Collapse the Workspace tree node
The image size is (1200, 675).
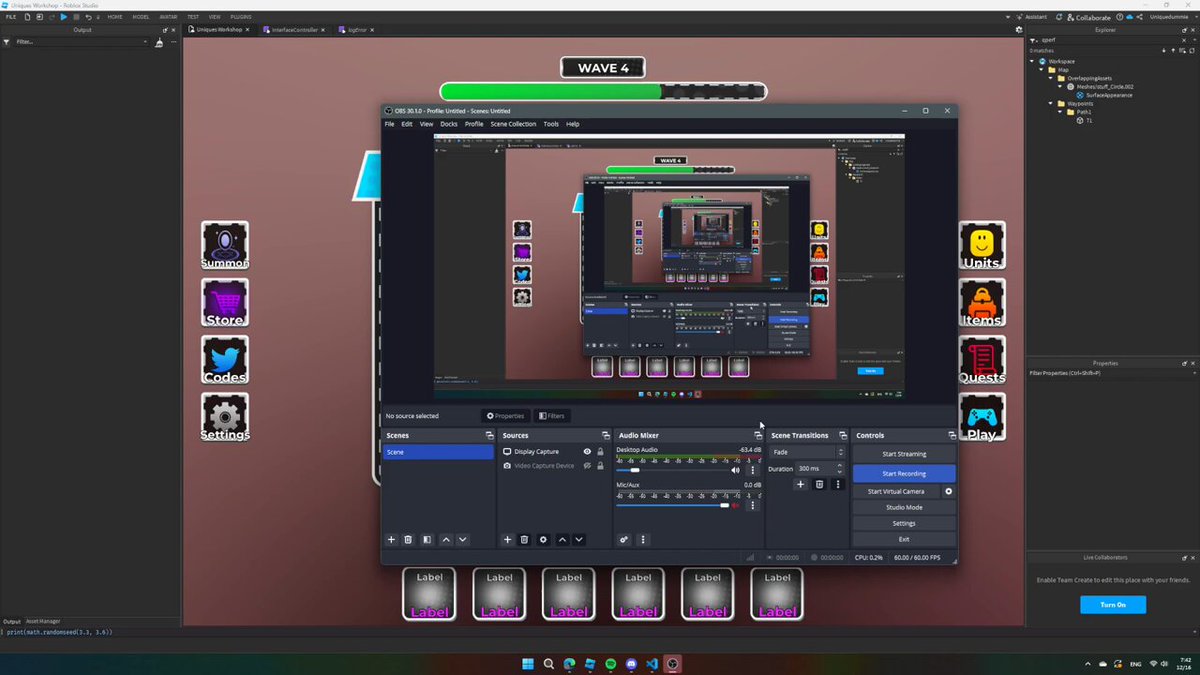click(x=1033, y=61)
